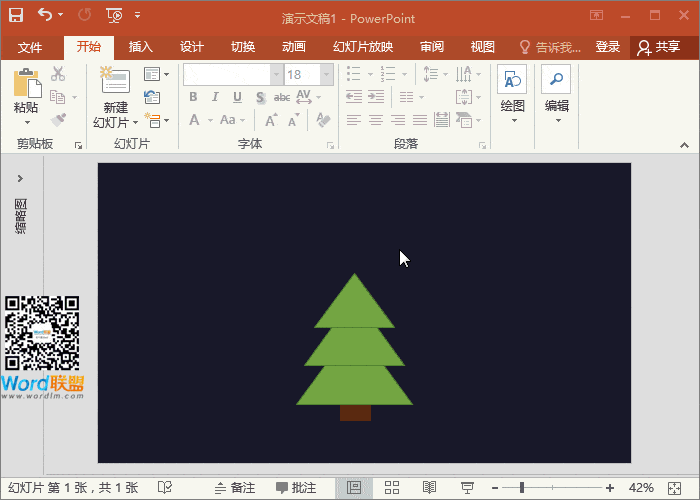Switch to Slide Sorter view icon

392,487
